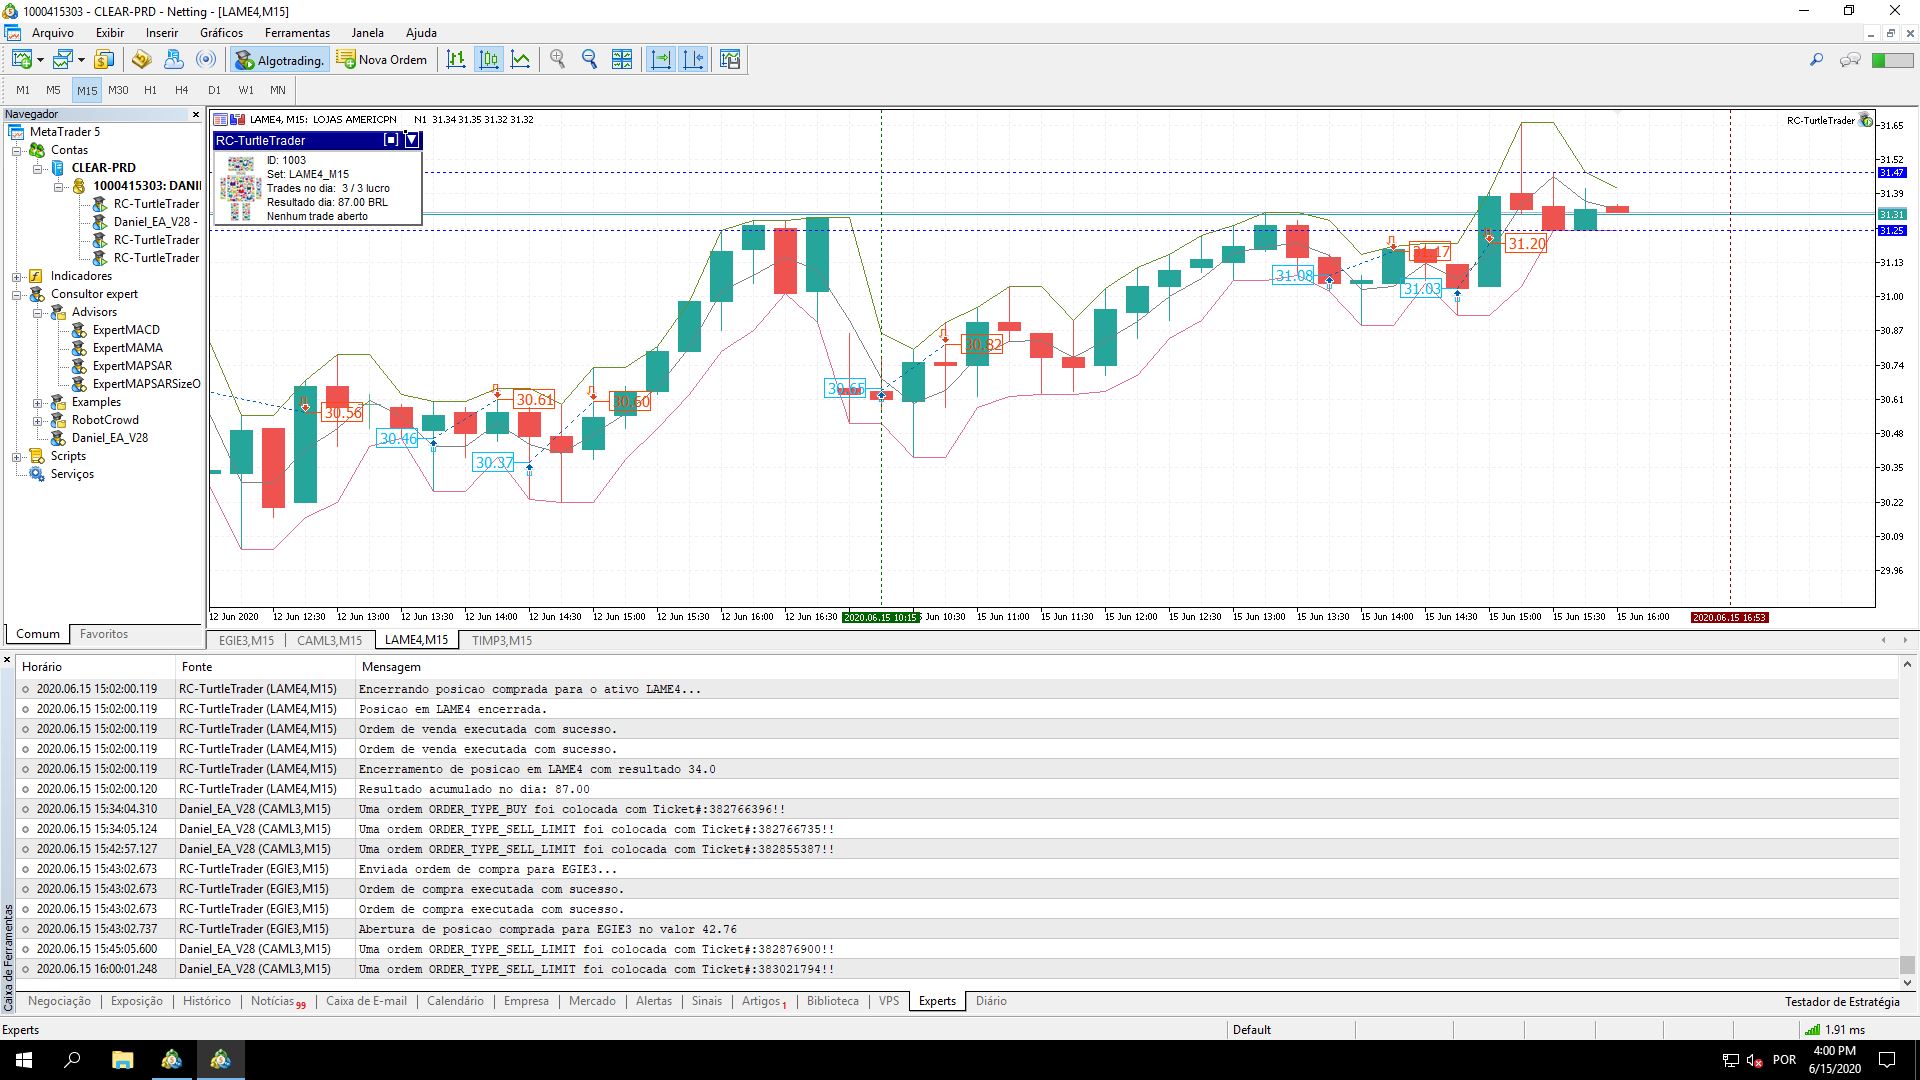Open the Diário toolbox tab
The image size is (1920, 1080).
[x=991, y=1001]
